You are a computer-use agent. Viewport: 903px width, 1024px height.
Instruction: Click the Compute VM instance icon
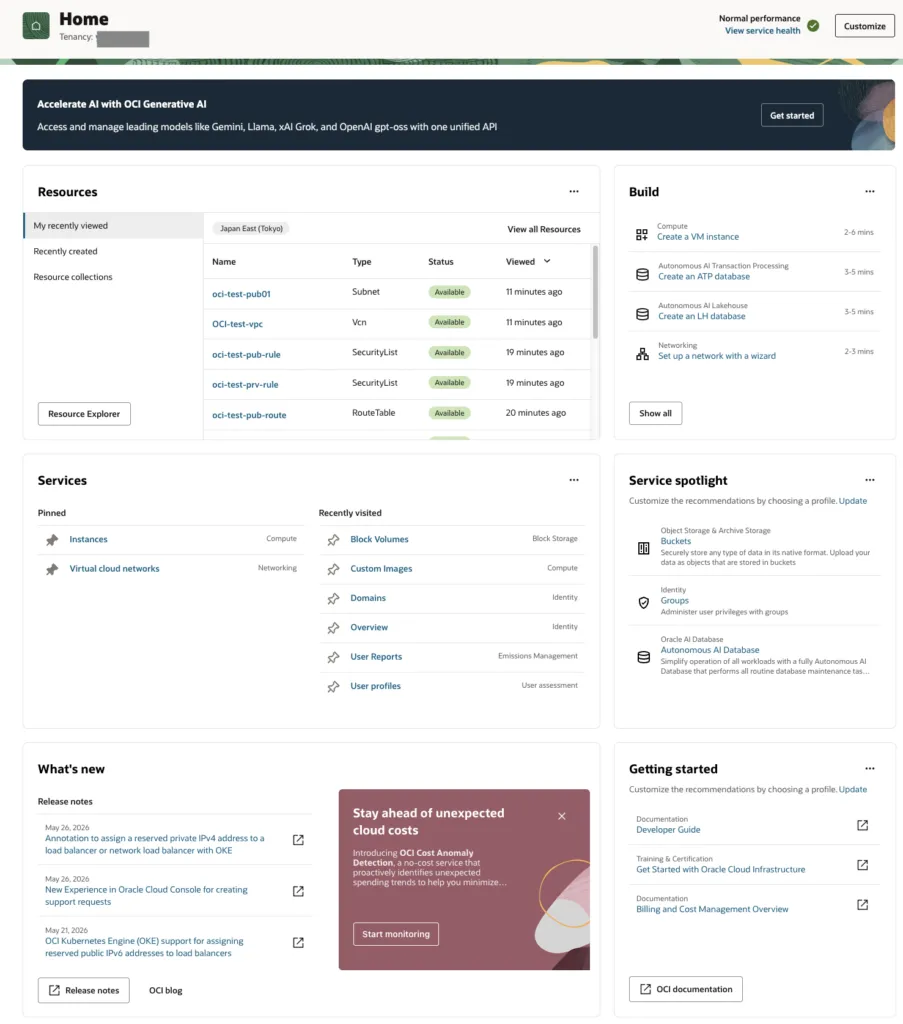pos(642,234)
